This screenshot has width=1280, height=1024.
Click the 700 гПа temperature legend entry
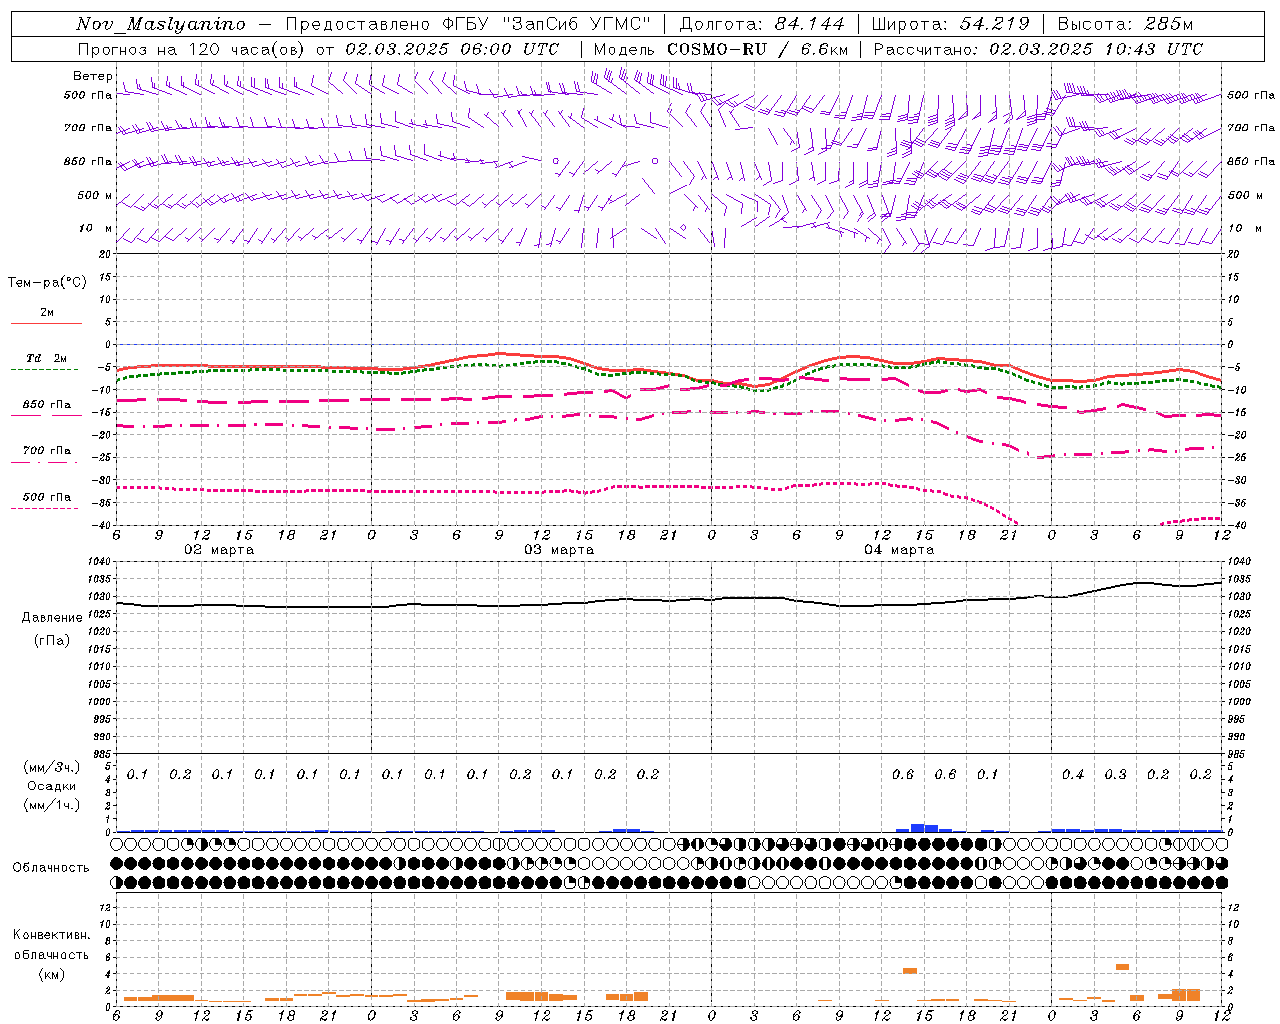(x=47, y=451)
